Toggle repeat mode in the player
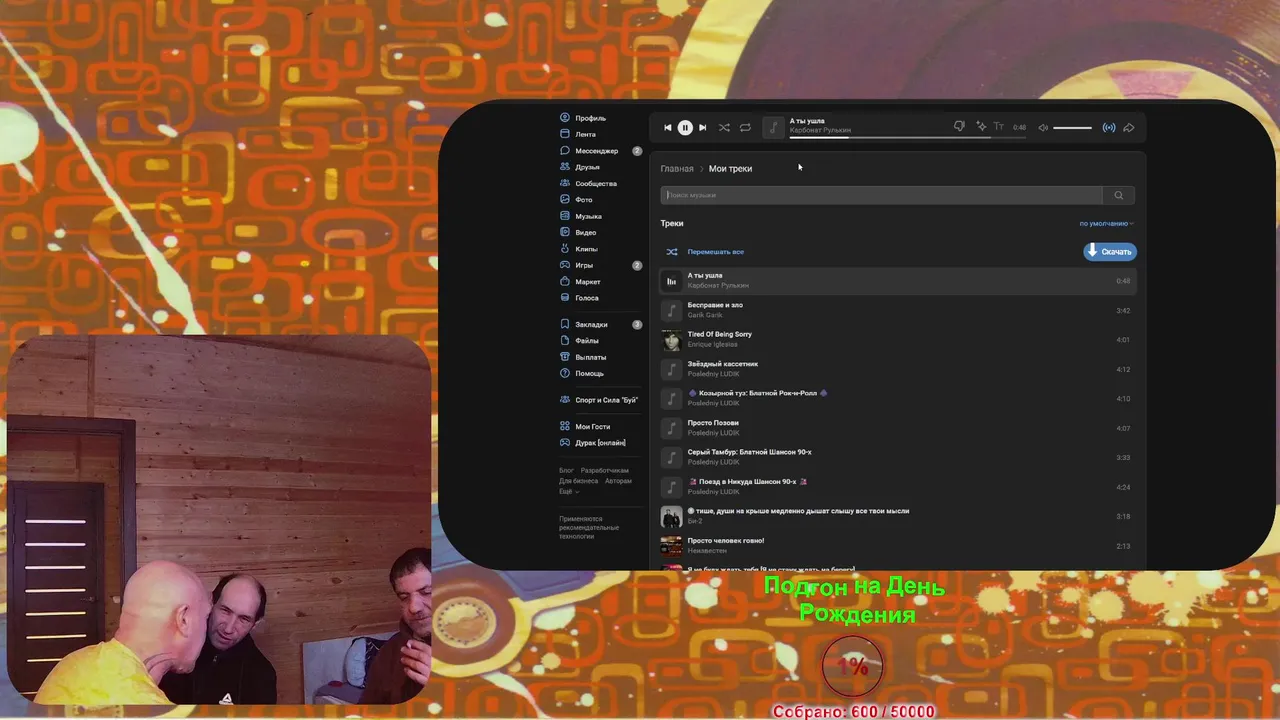 (x=745, y=128)
